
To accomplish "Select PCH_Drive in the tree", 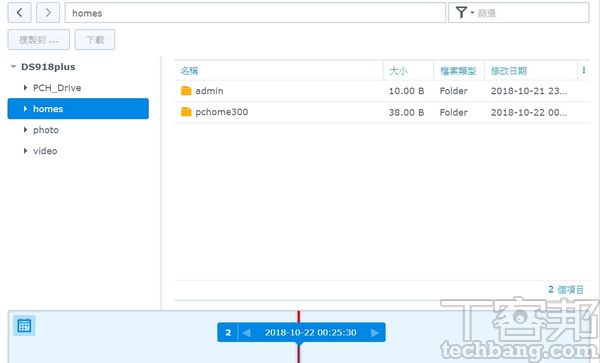I will tap(57, 88).
